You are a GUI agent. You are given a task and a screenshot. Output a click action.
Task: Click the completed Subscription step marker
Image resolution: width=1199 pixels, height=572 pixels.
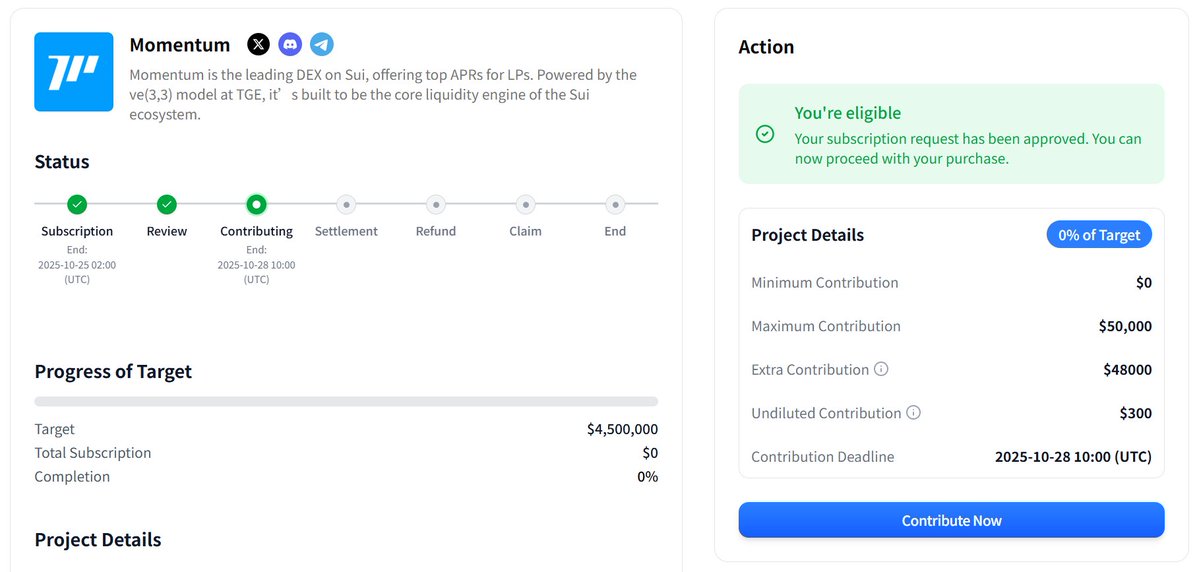[77, 204]
